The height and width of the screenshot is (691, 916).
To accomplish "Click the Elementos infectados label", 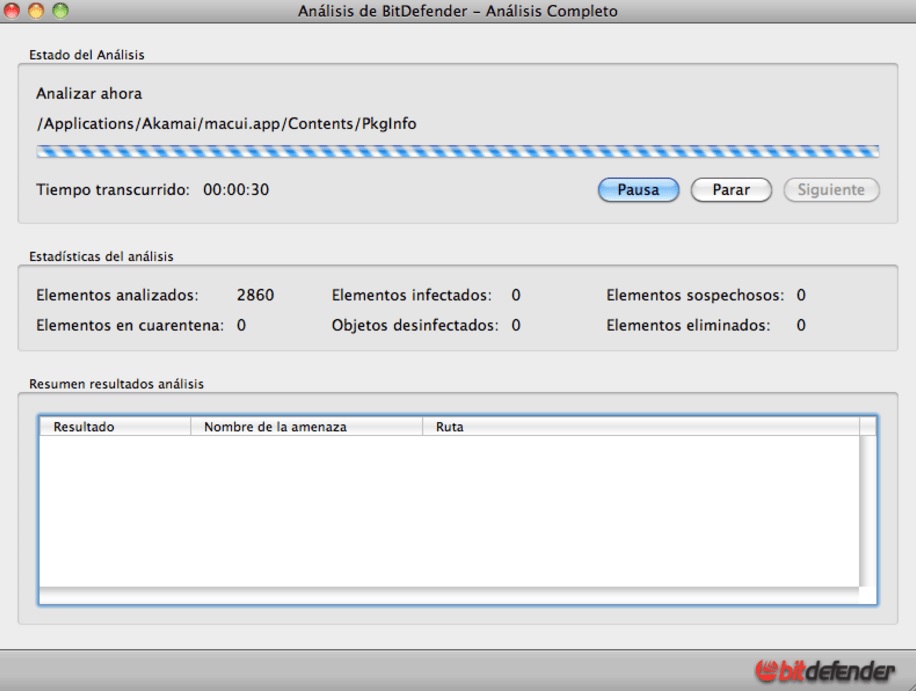I will tap(412, 295).
